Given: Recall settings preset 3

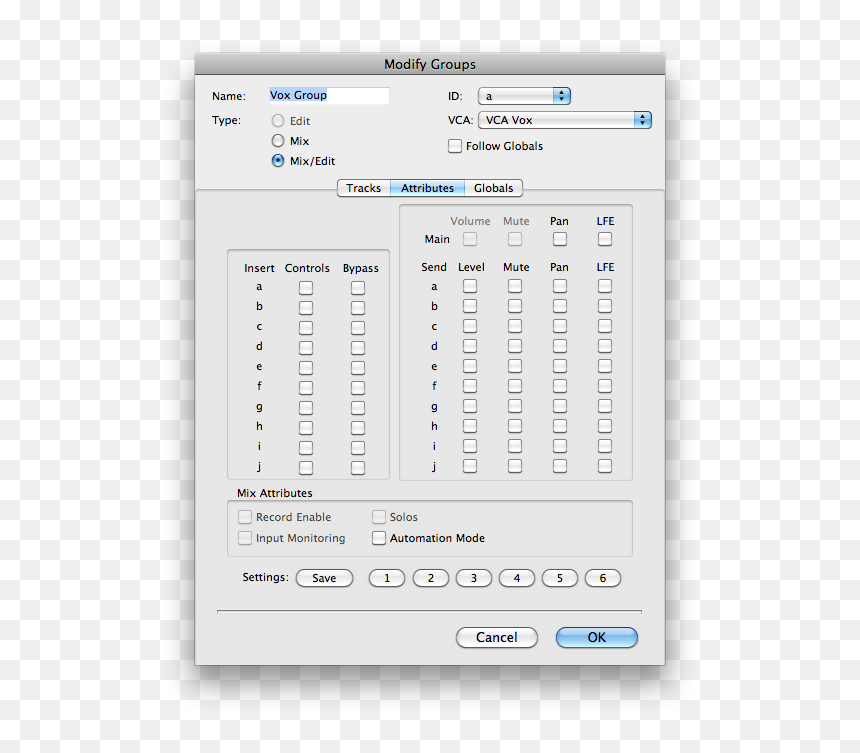Looking at the screenshot, I should (473, 578).
